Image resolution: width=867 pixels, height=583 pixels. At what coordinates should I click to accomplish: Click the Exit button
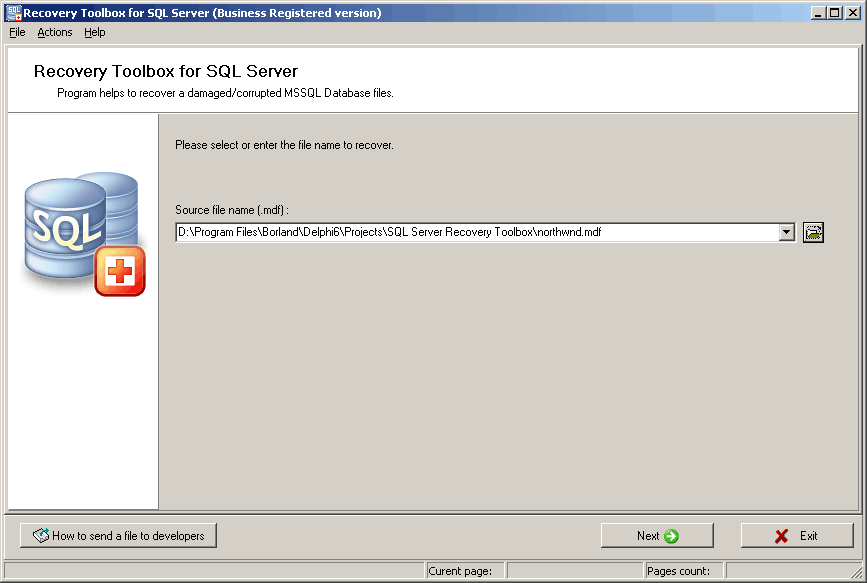[x=797, y=535]
